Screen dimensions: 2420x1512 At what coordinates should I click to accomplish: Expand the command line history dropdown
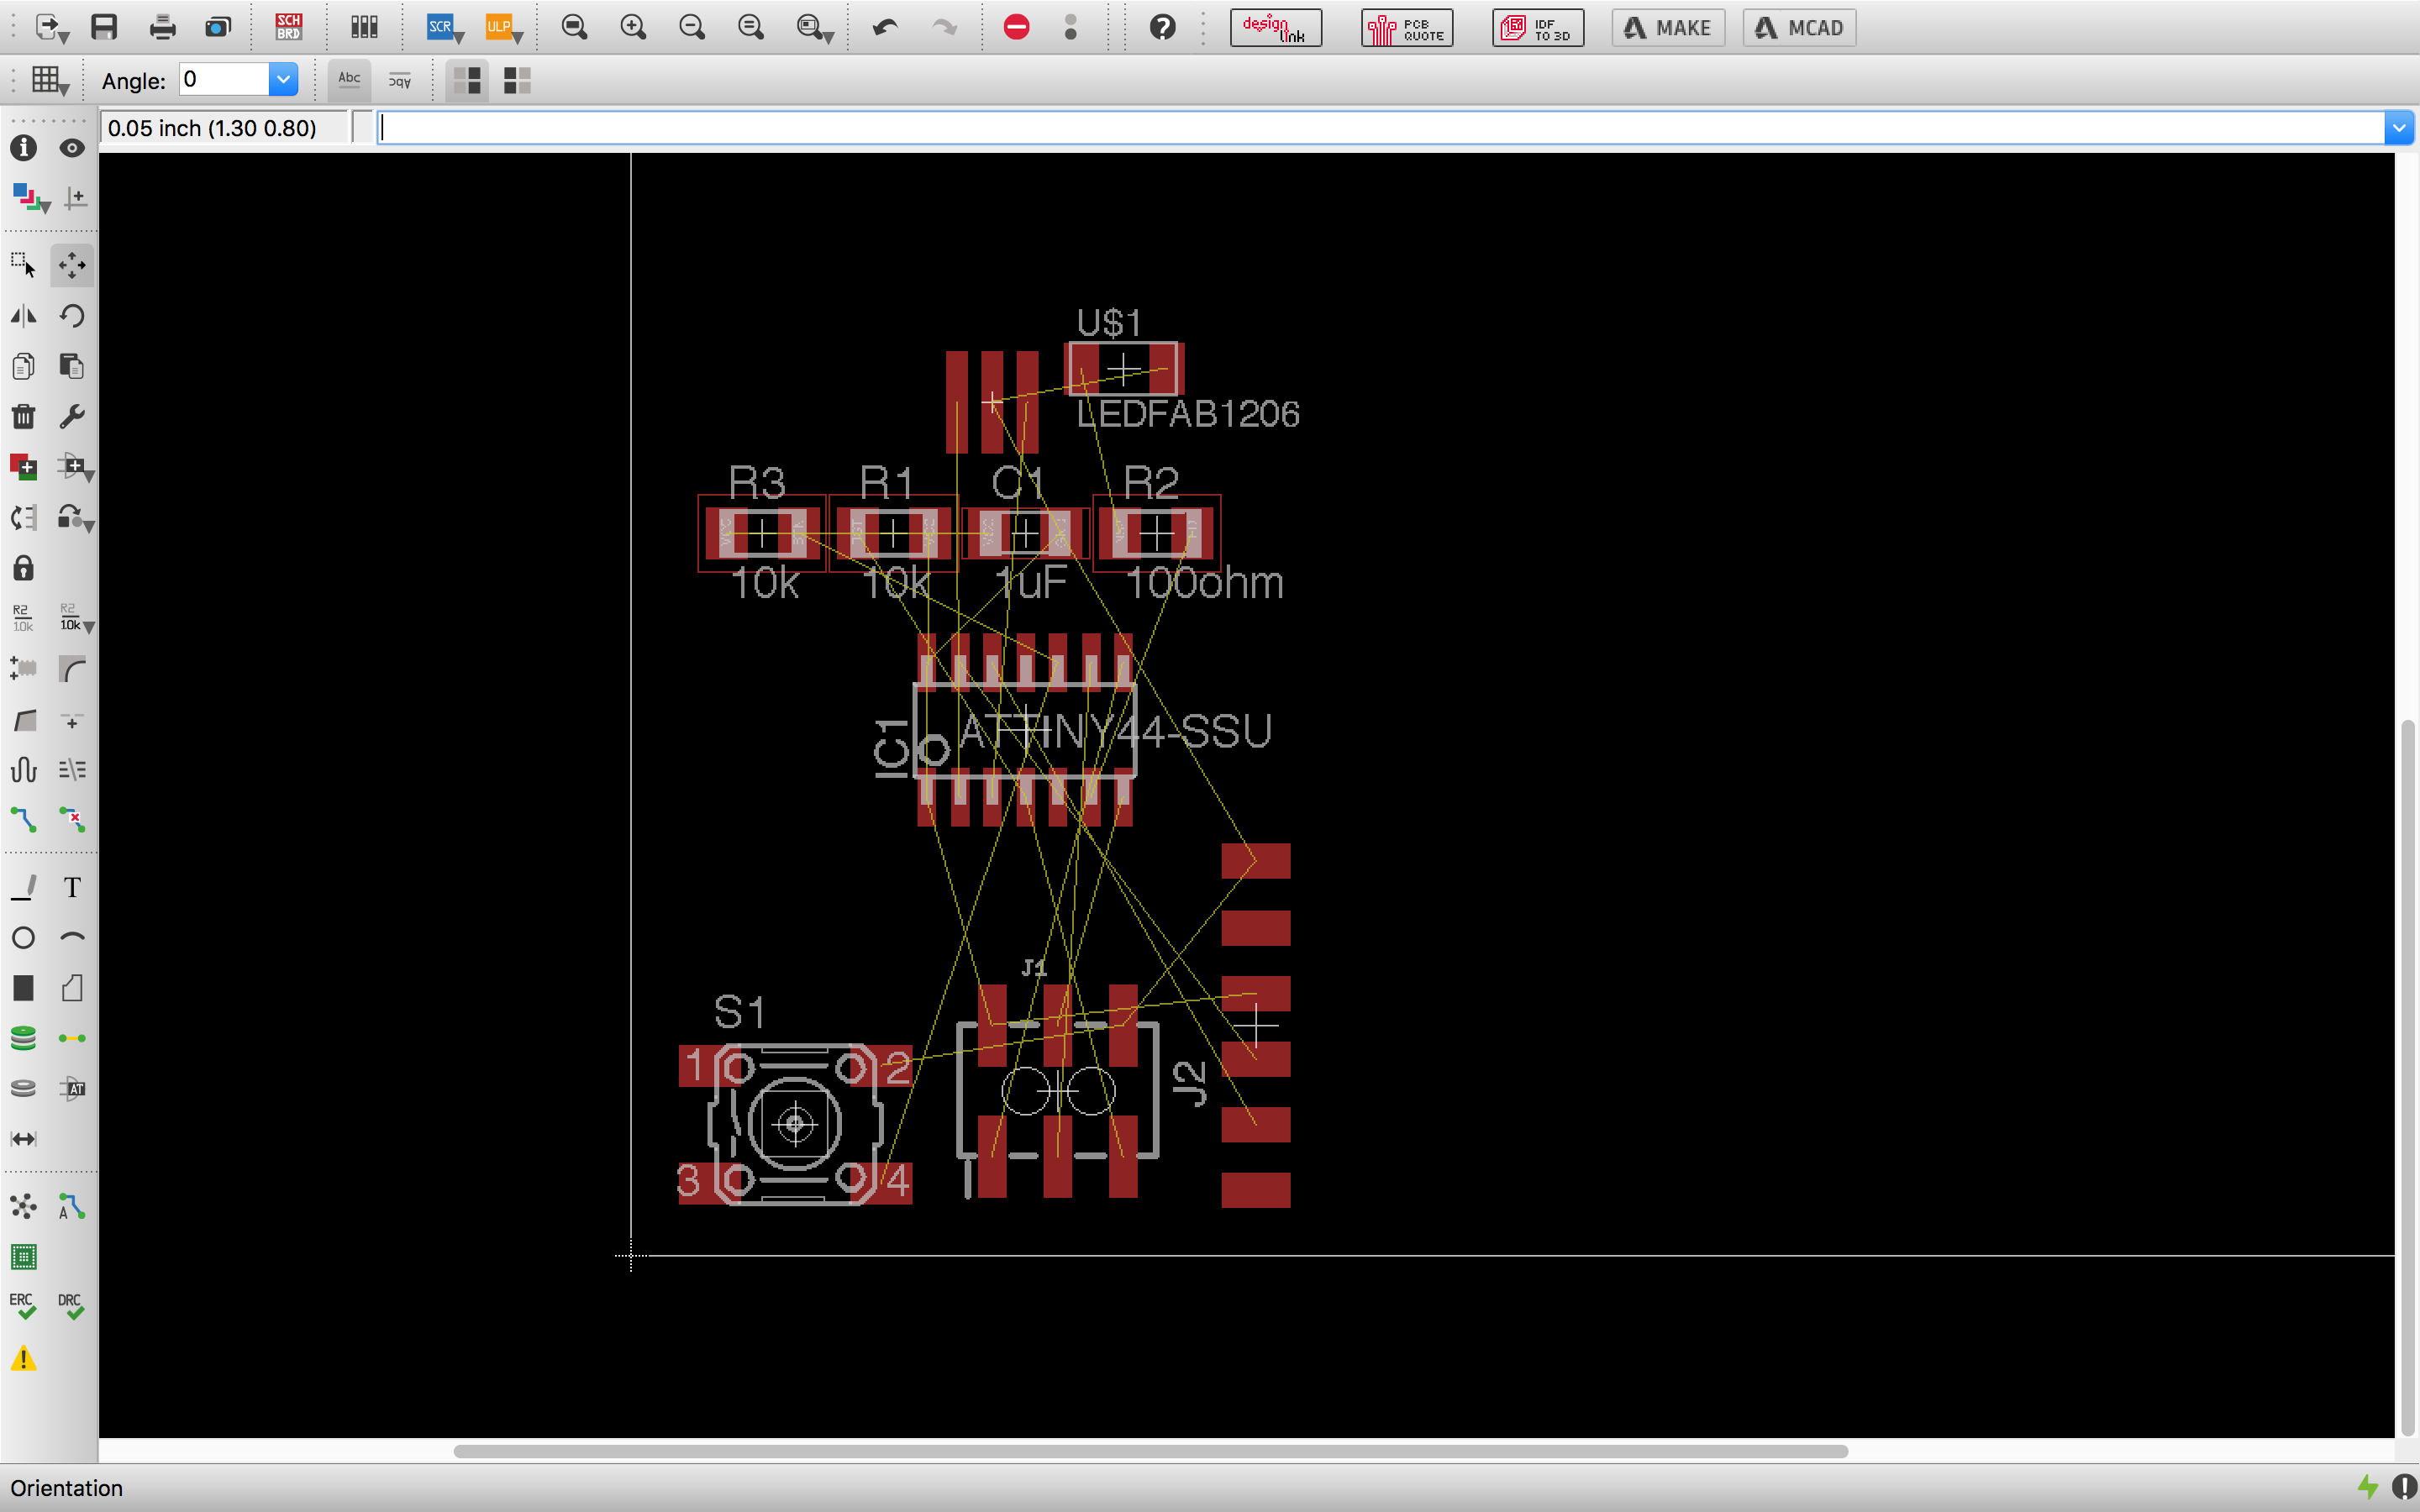click(2398, 128)
